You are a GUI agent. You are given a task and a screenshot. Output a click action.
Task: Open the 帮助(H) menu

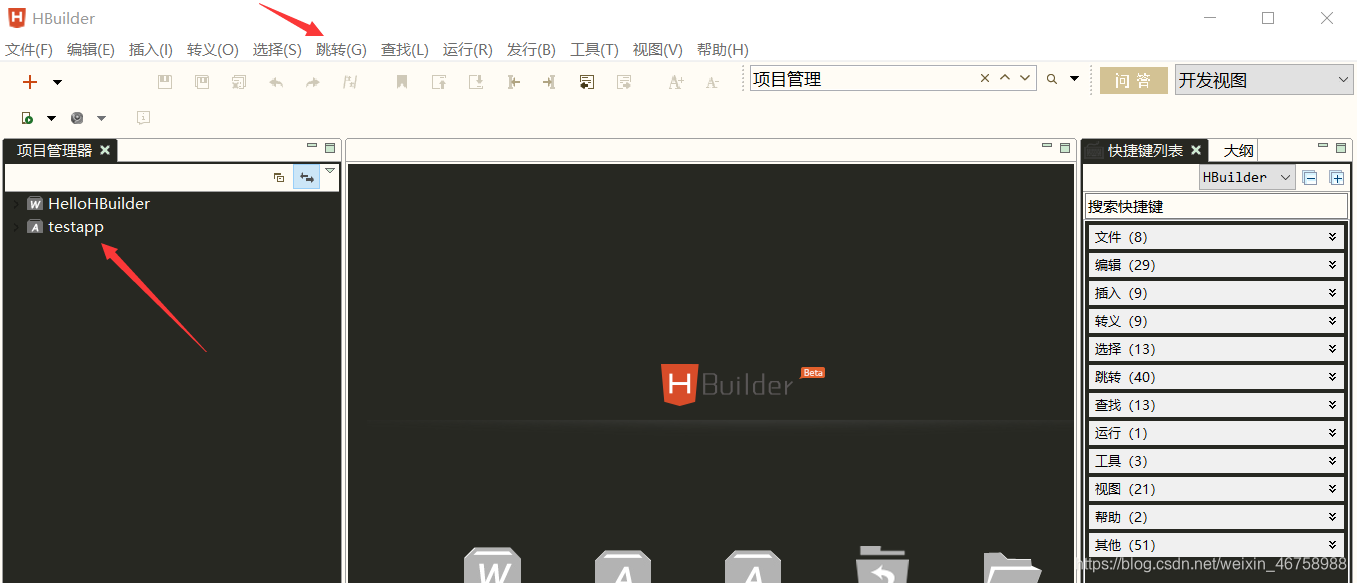[723, 50]
